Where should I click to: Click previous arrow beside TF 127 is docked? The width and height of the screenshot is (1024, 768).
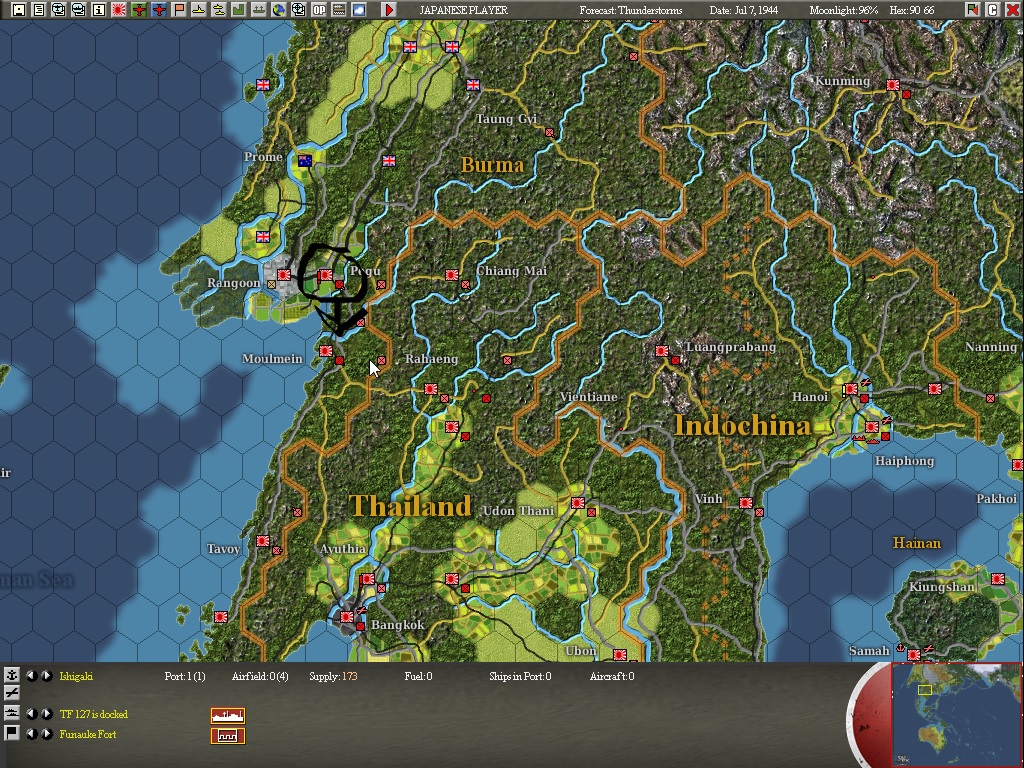pos(31,714)
